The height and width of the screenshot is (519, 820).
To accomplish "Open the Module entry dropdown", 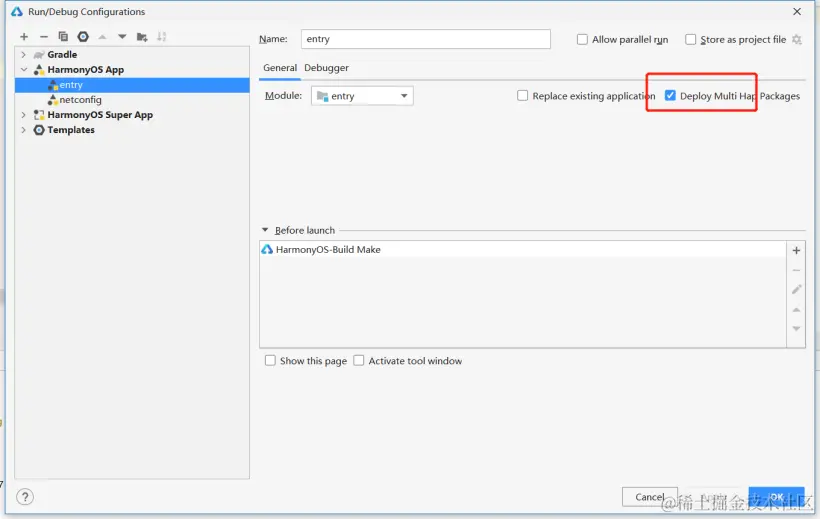I will click(x=362, y=96).
